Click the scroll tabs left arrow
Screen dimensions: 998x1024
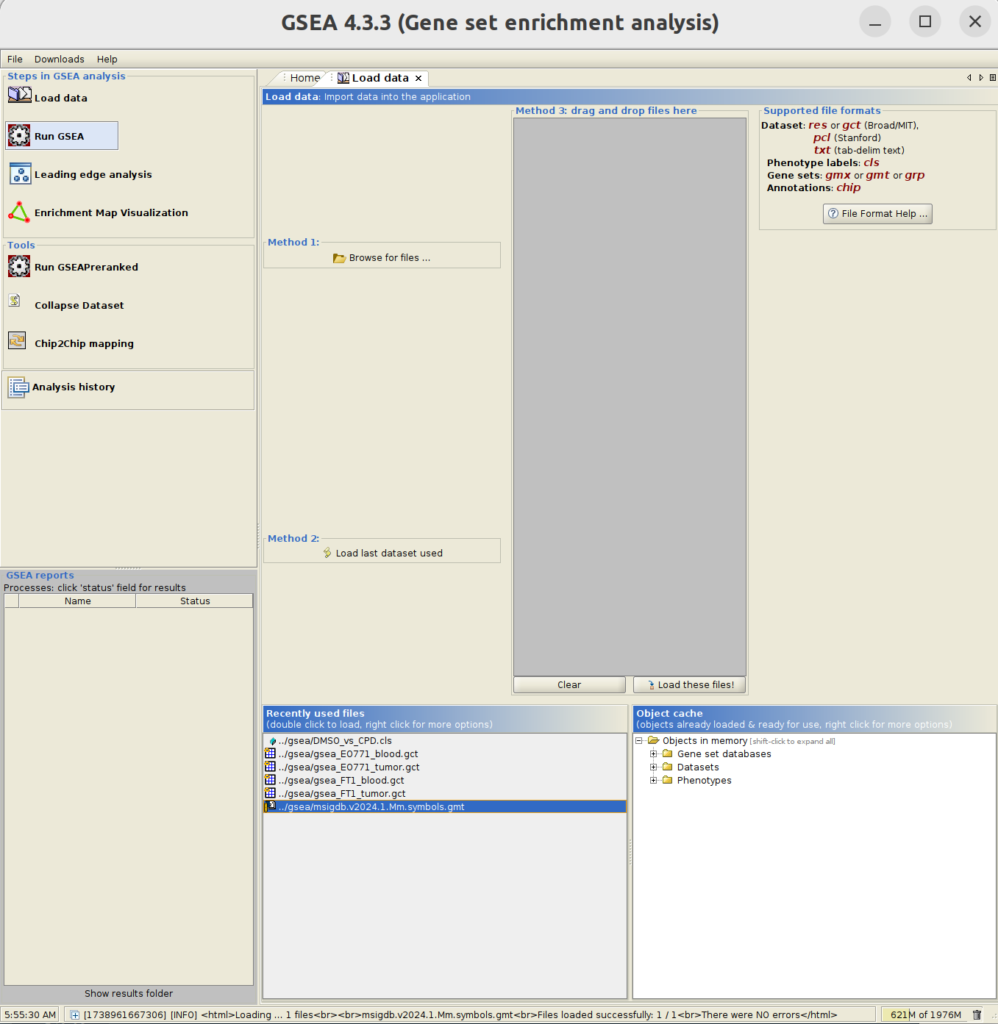pos(969,78)
